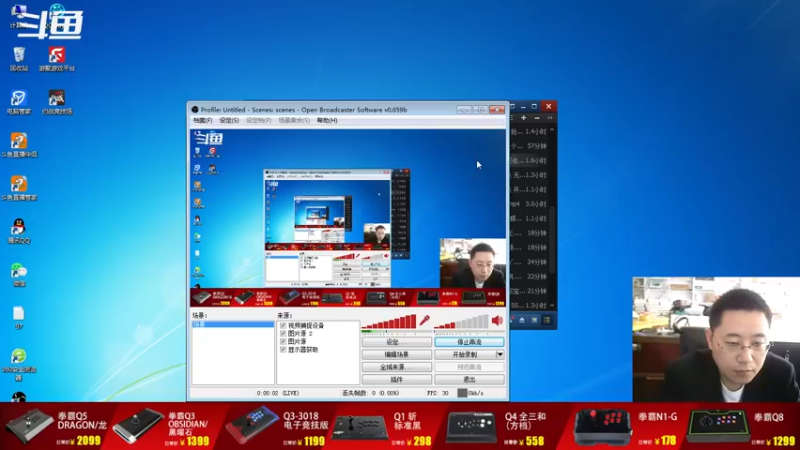Image resolution: width=800 pixels, height=450 pixels.
Task: Click the list-view icon in the dark window
Action: coord(546,320)
